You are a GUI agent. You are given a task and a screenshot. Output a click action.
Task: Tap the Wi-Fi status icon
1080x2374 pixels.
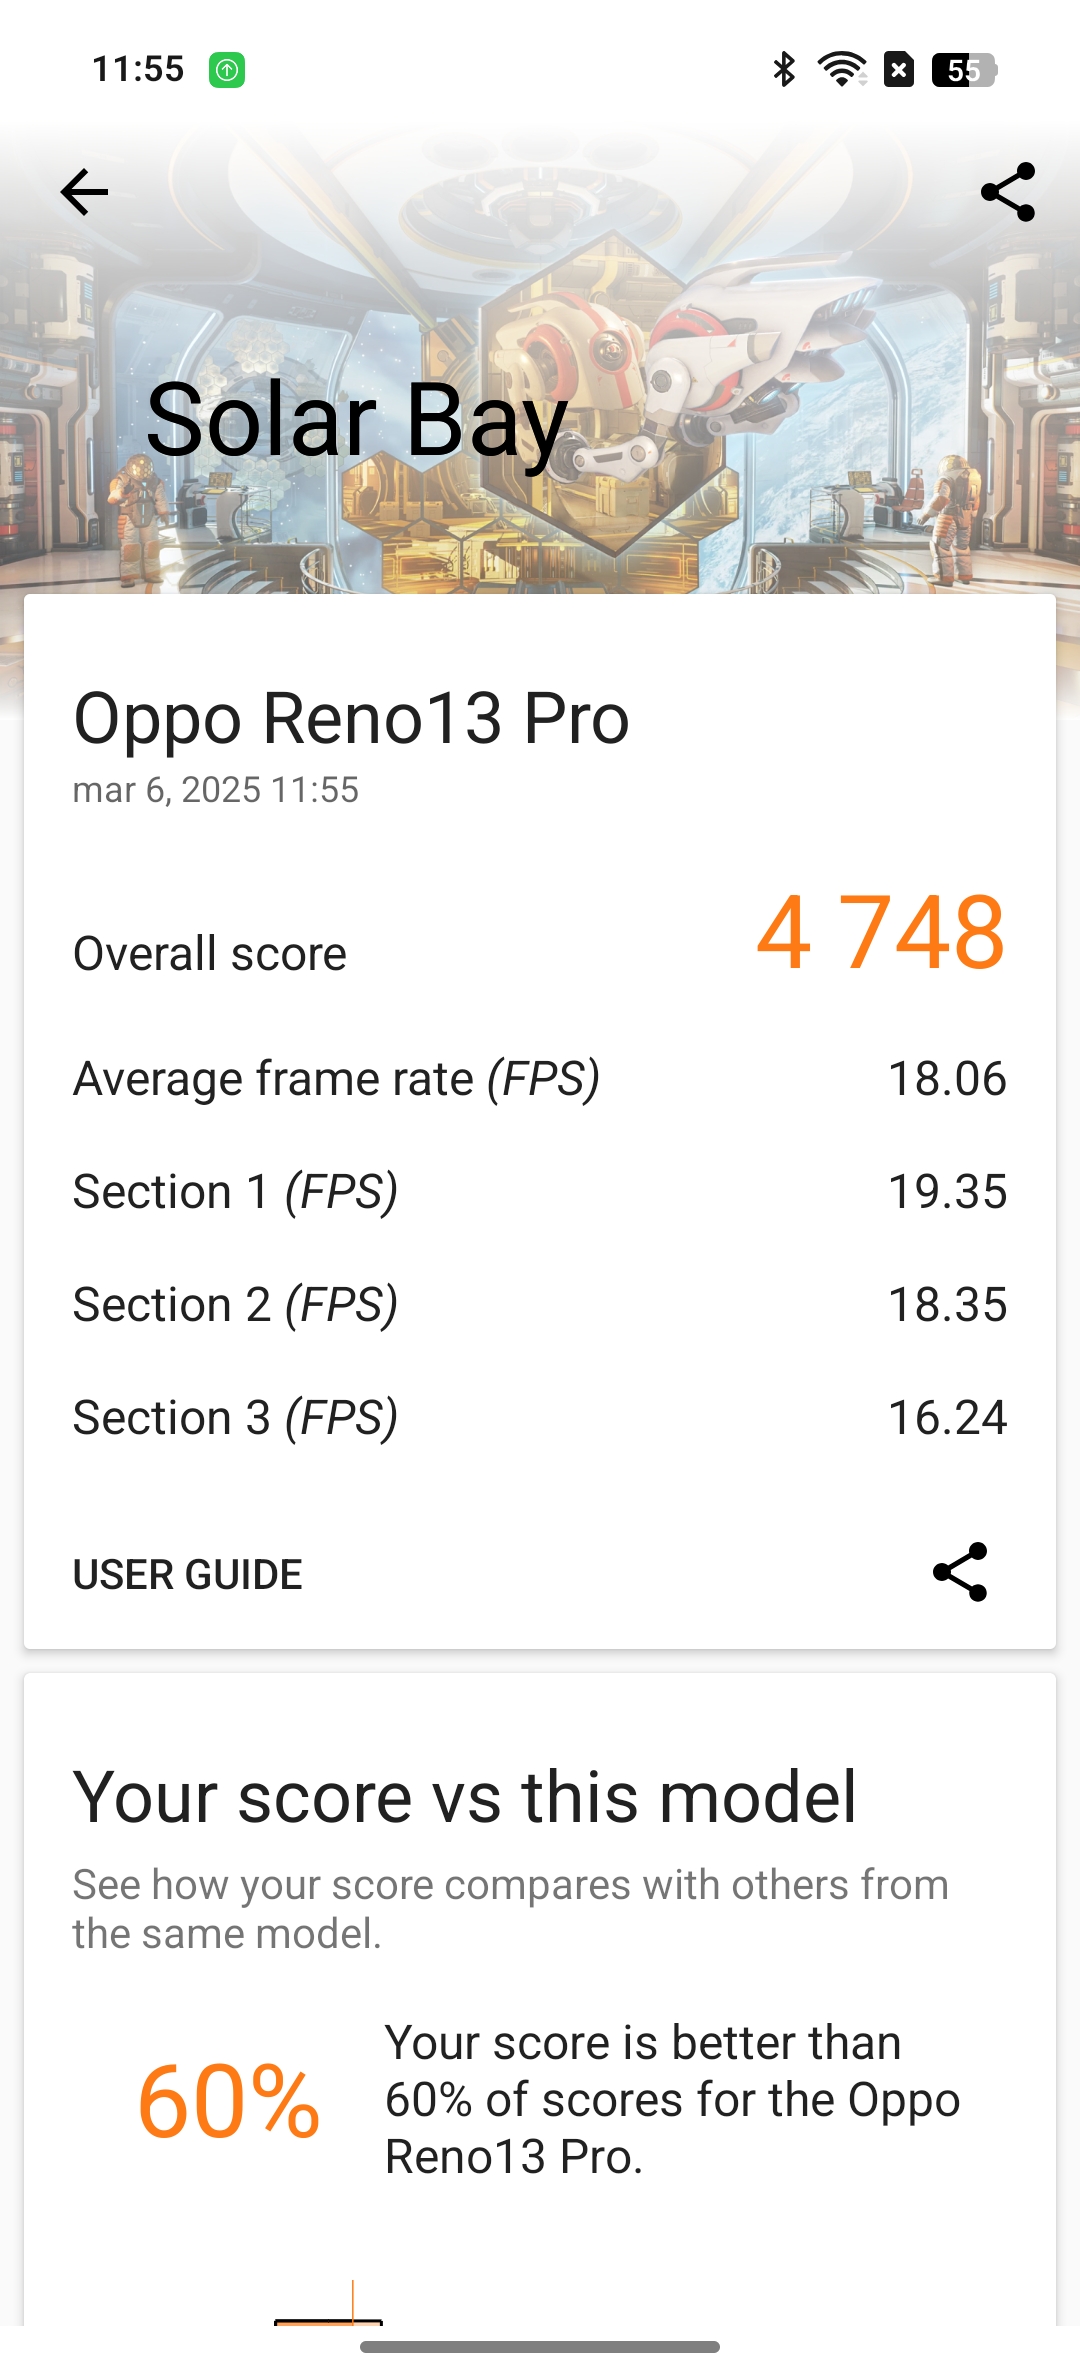[x=842, y=69]
